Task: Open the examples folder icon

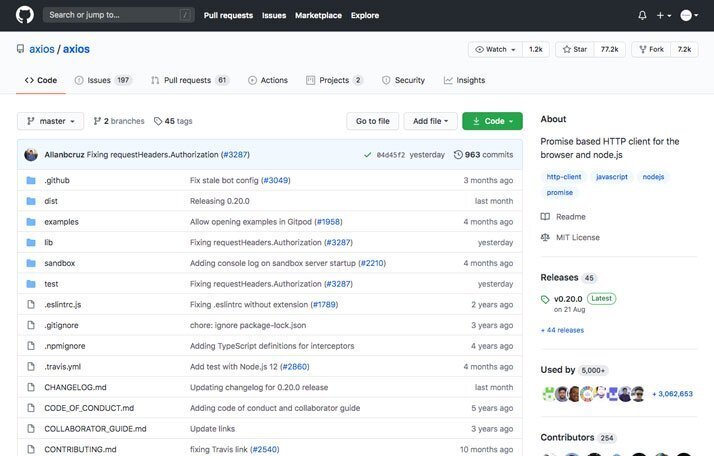Action: click(x=31, y=222)
